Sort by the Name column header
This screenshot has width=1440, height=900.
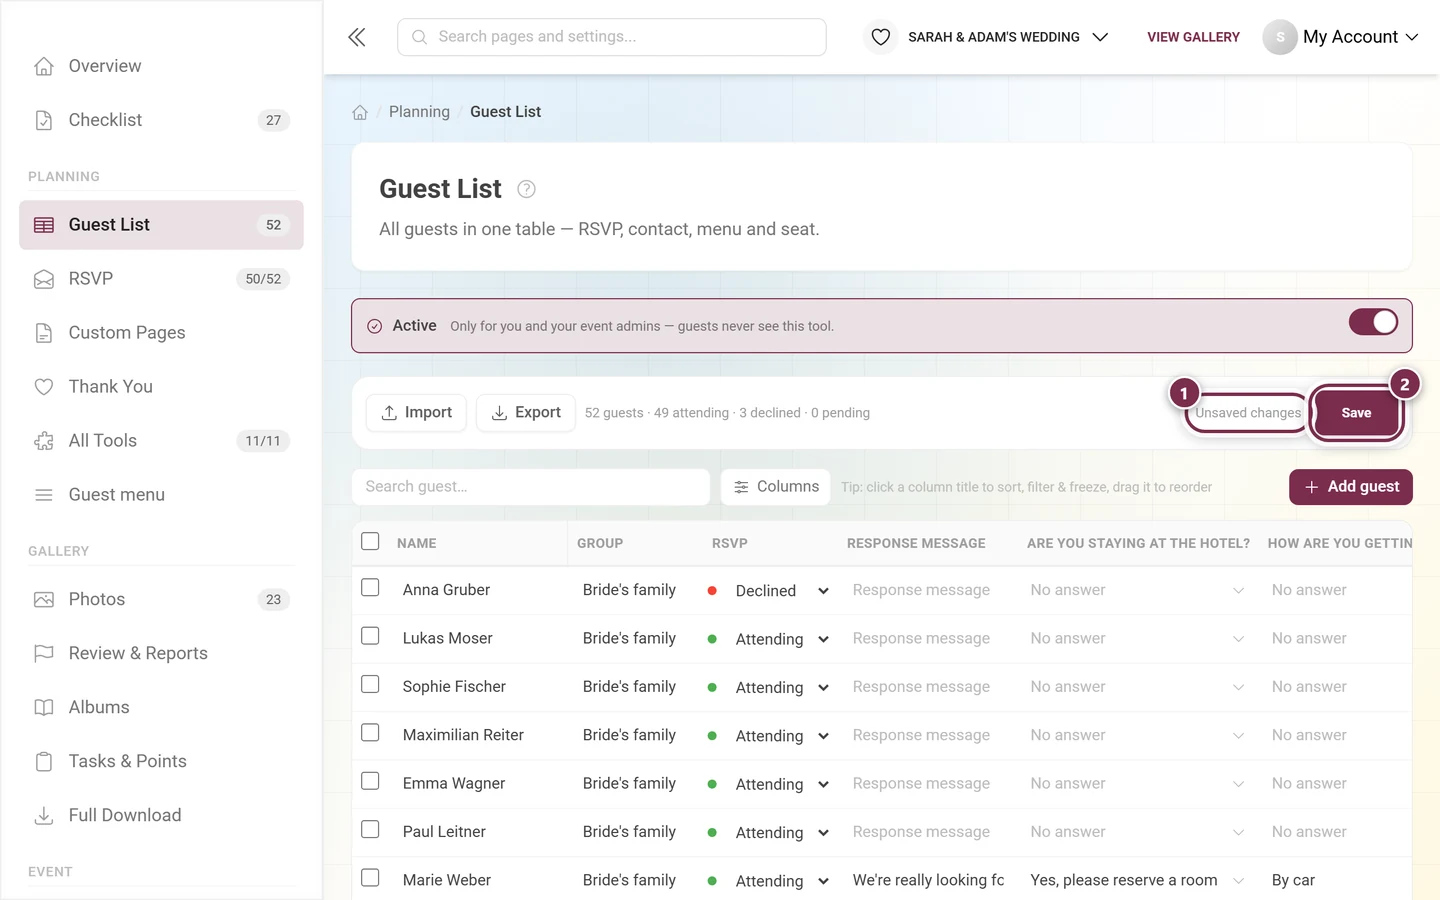[417, 543]
